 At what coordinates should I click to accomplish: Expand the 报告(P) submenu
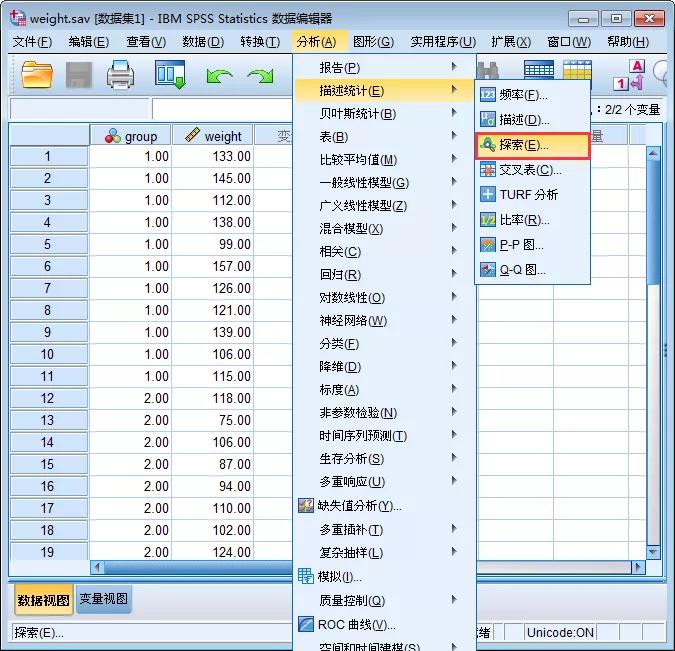click(x=384, y=68)
